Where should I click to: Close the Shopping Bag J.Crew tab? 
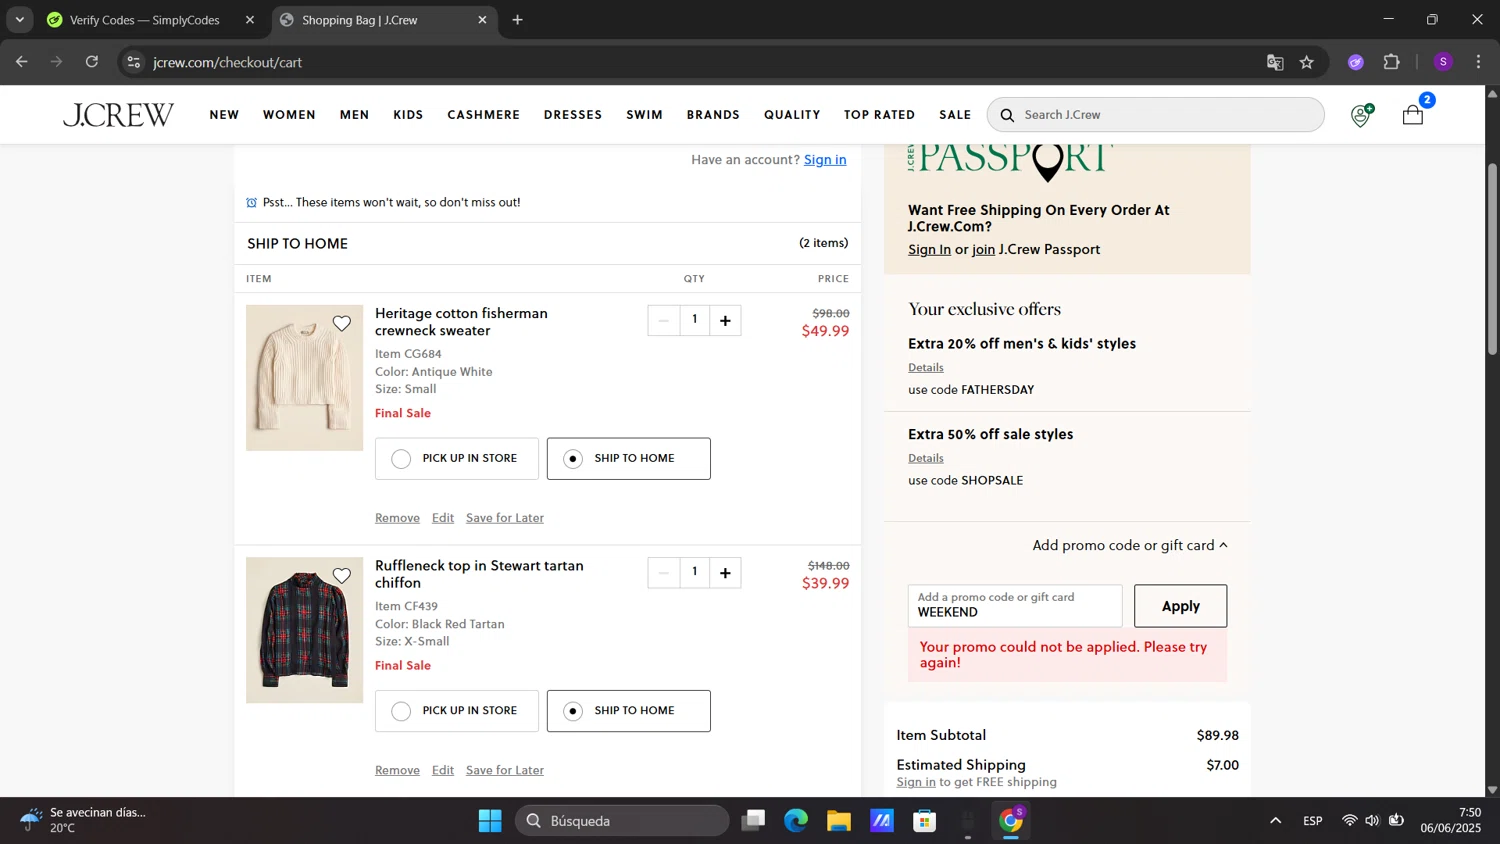point(482,20)
